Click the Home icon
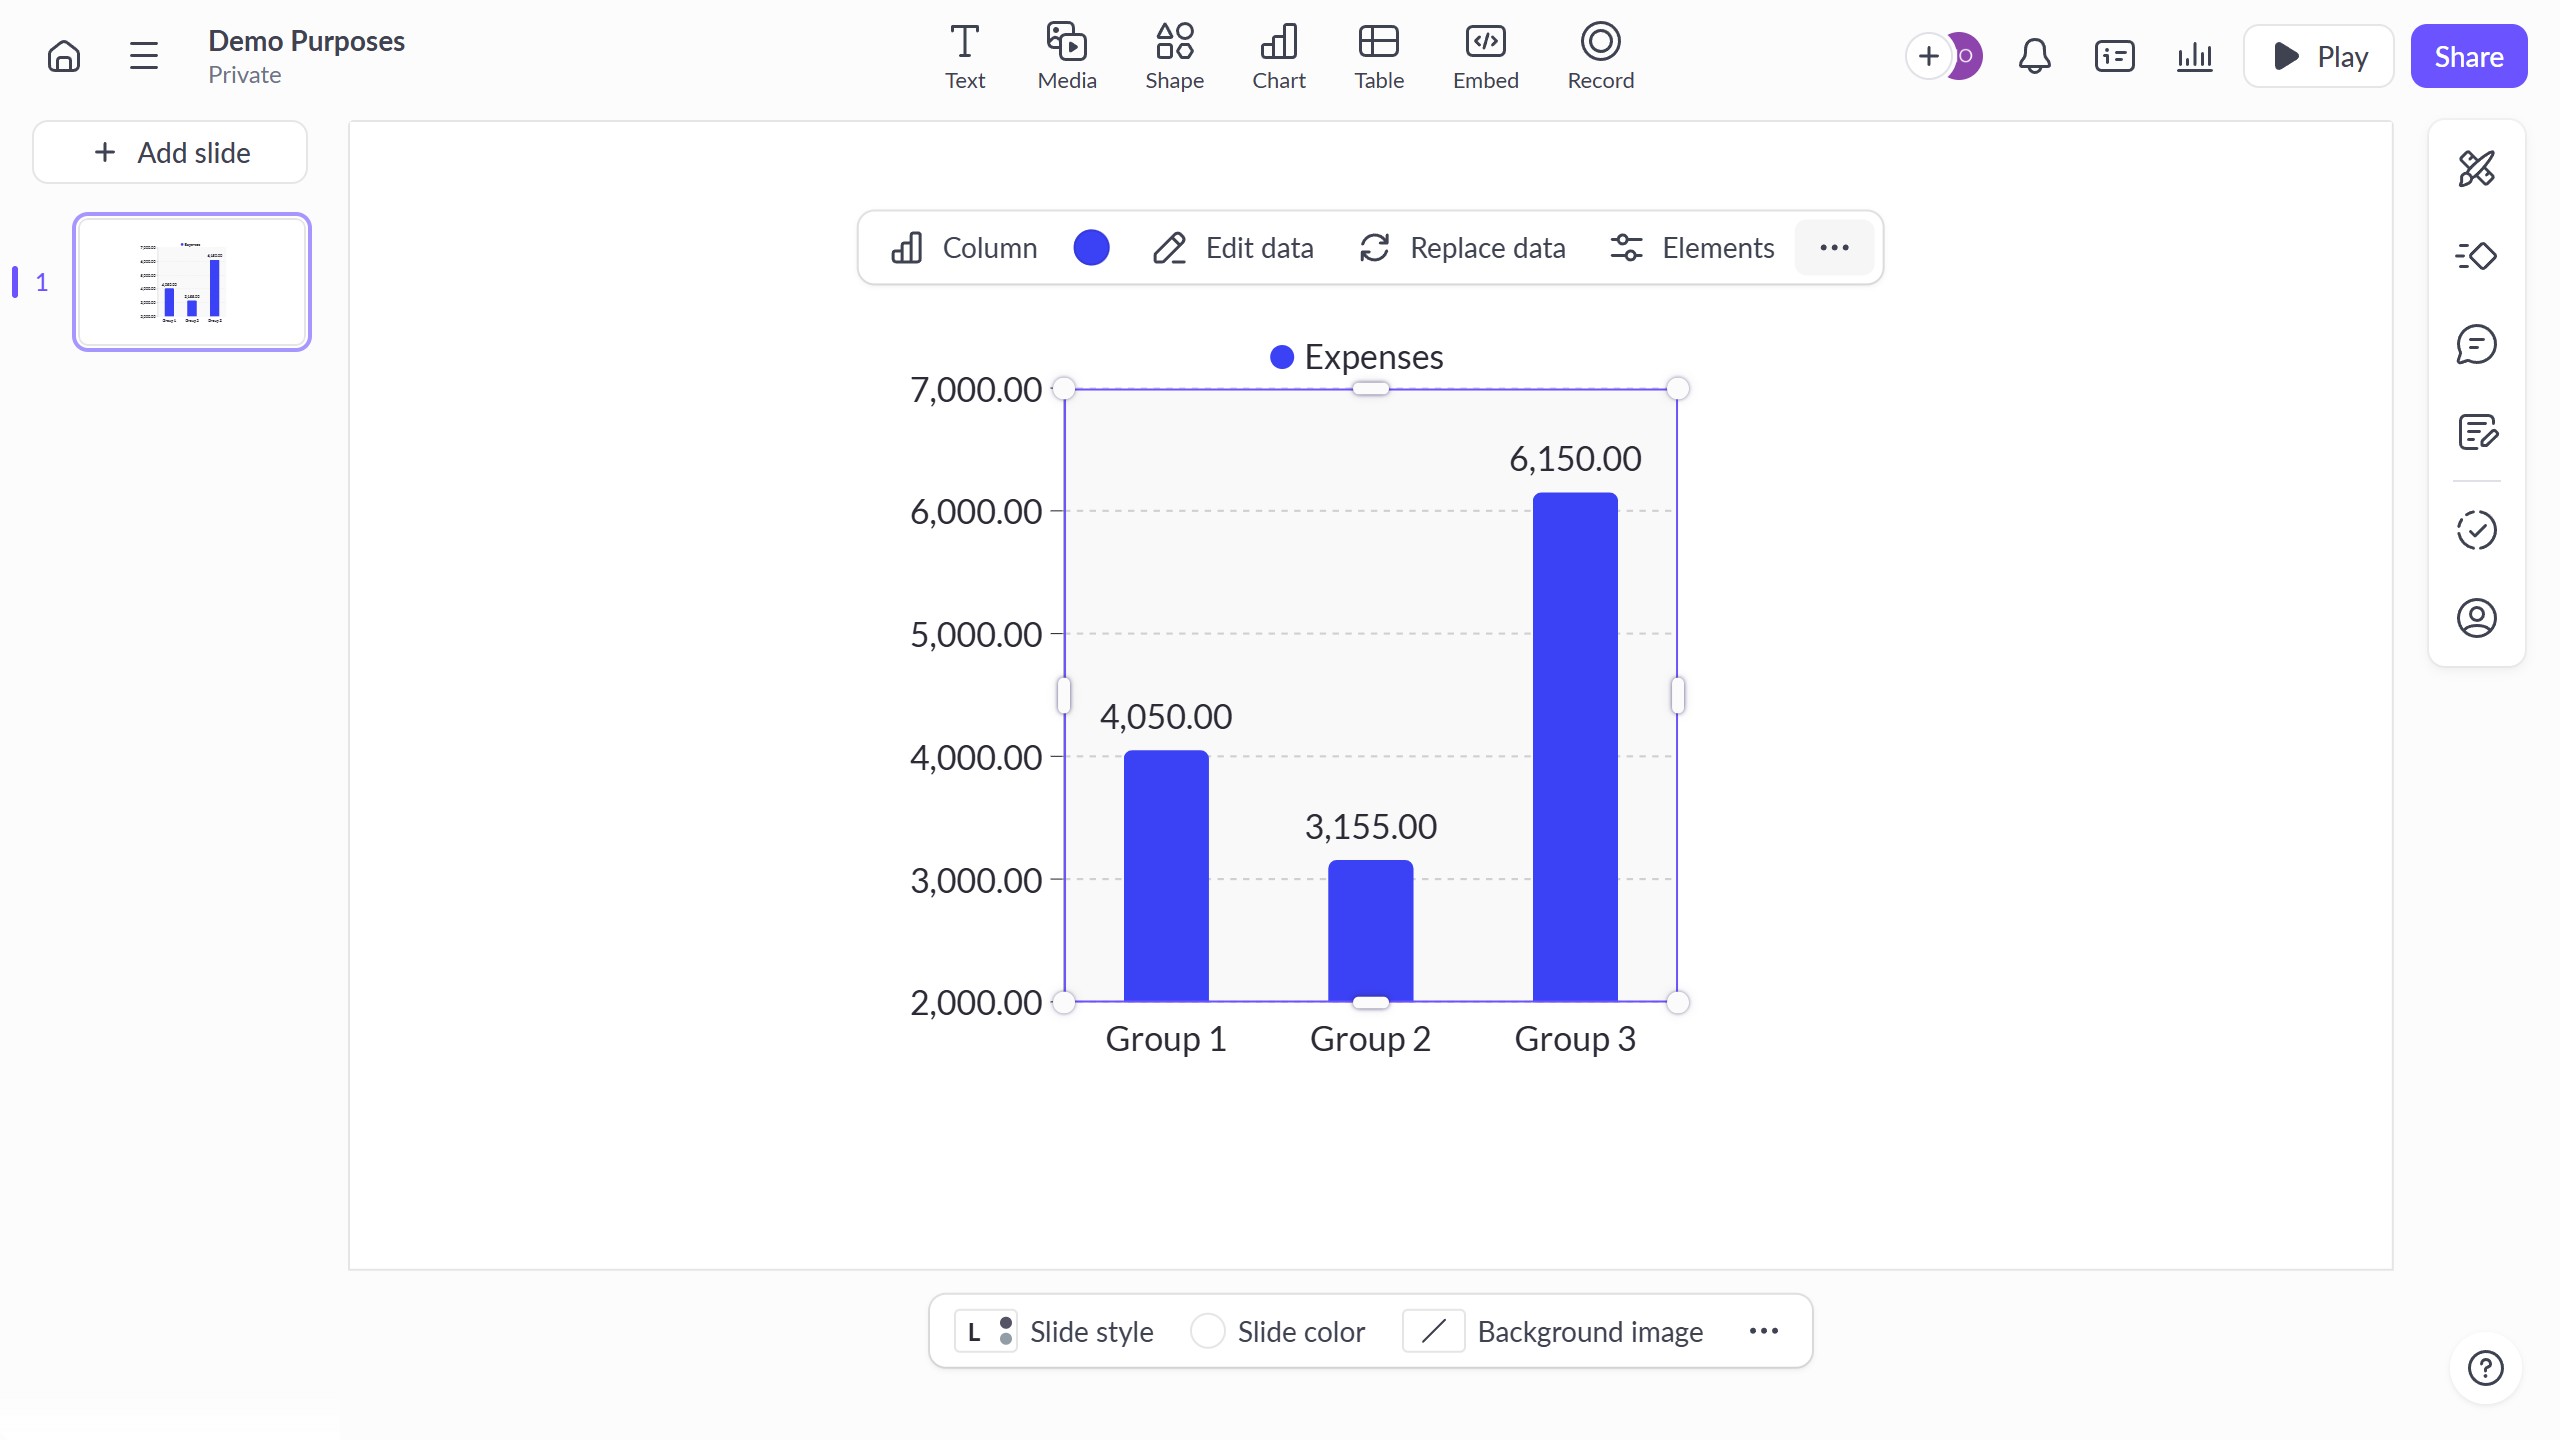 (x=64, y=56)
